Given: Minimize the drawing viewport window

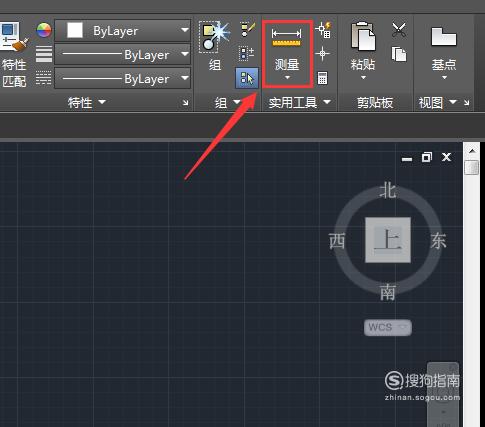Looking at the screenshot, I should point(407,159).
